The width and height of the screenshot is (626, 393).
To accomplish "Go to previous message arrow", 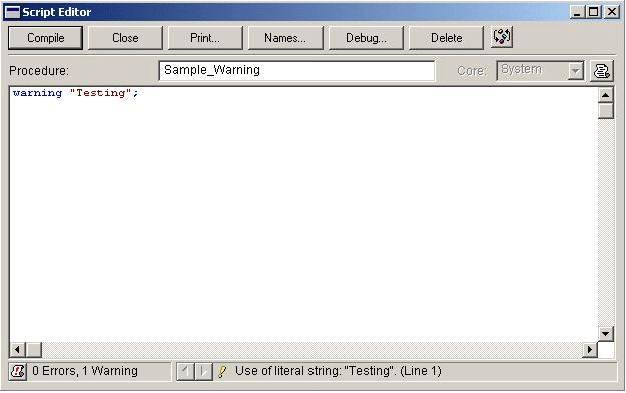I will 186,372.
